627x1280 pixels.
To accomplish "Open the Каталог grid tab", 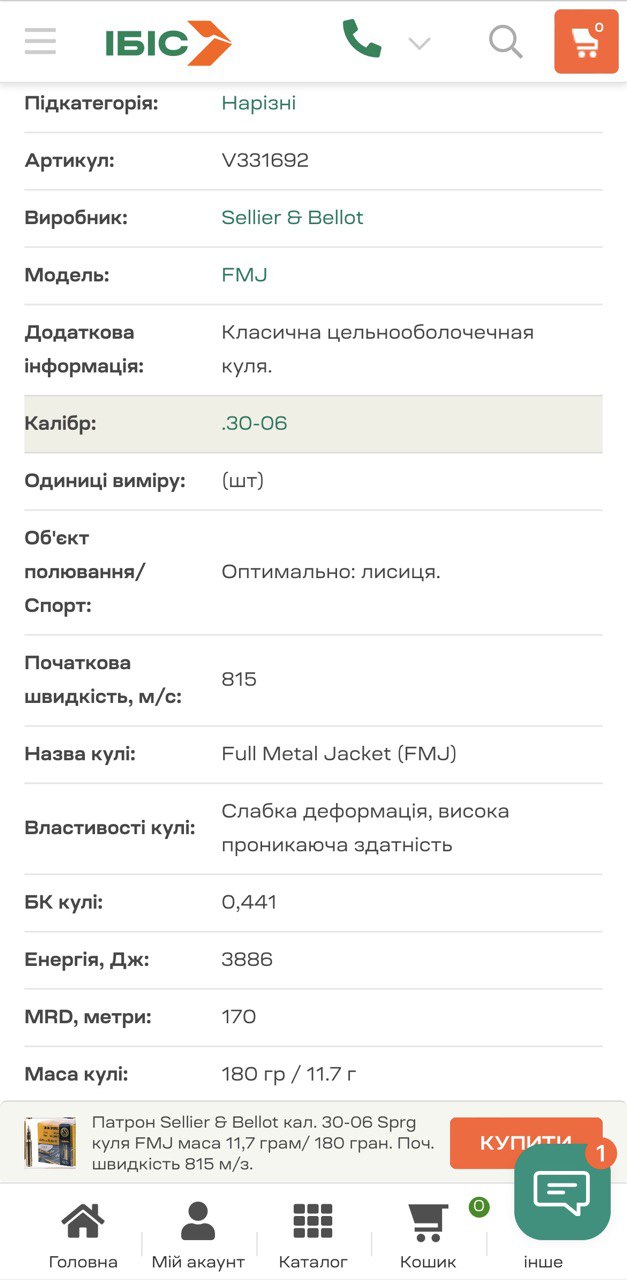I will pos(313,1236).
